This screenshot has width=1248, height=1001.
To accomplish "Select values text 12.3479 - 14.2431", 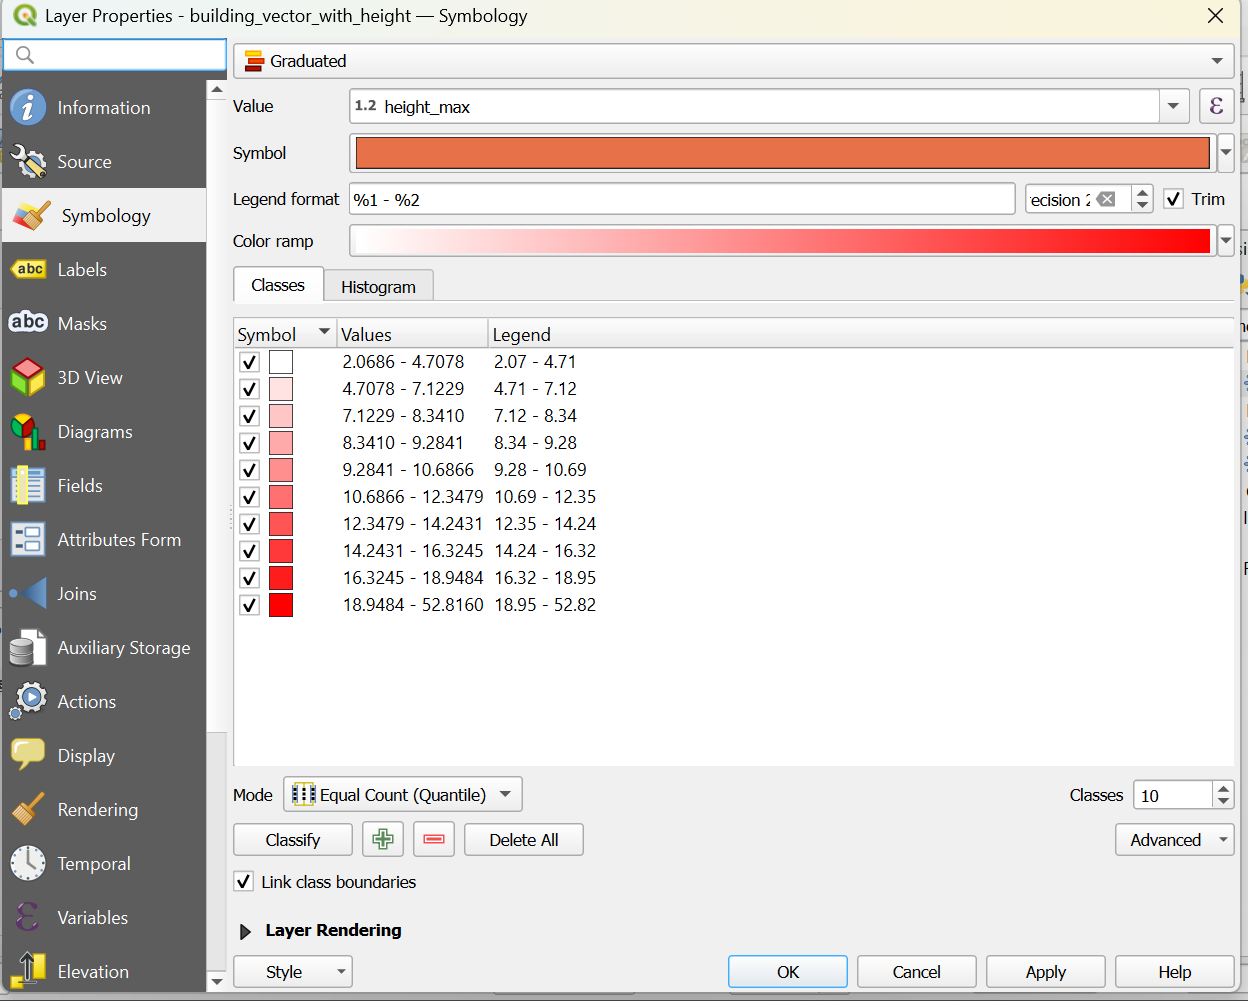I will 413,524.
